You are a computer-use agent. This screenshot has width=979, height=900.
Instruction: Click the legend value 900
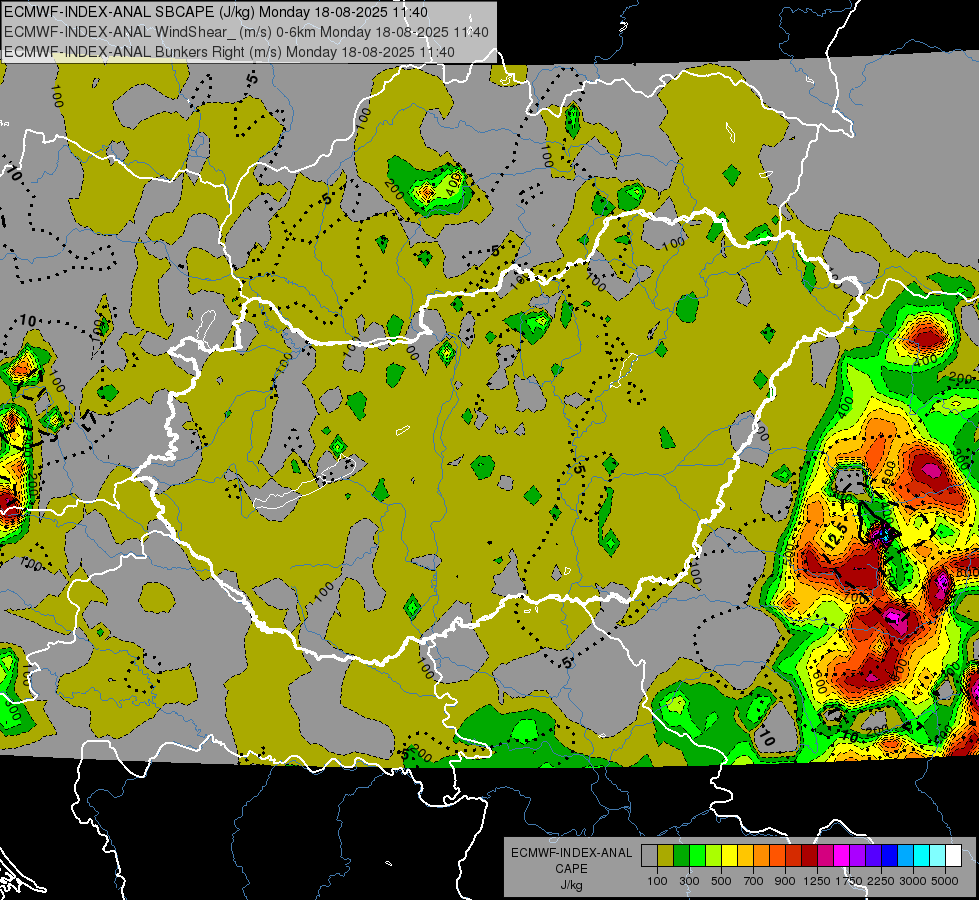coord(785,881)
